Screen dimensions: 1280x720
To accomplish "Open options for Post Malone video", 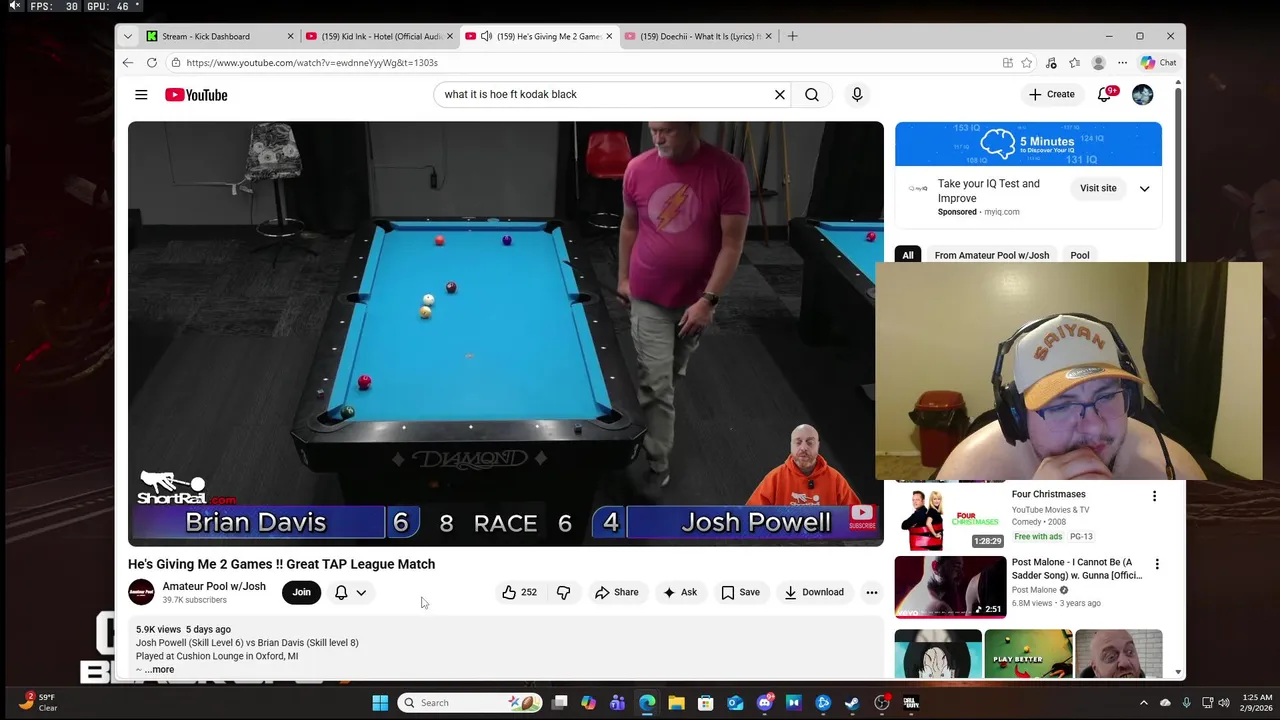I will [1157, 564].
